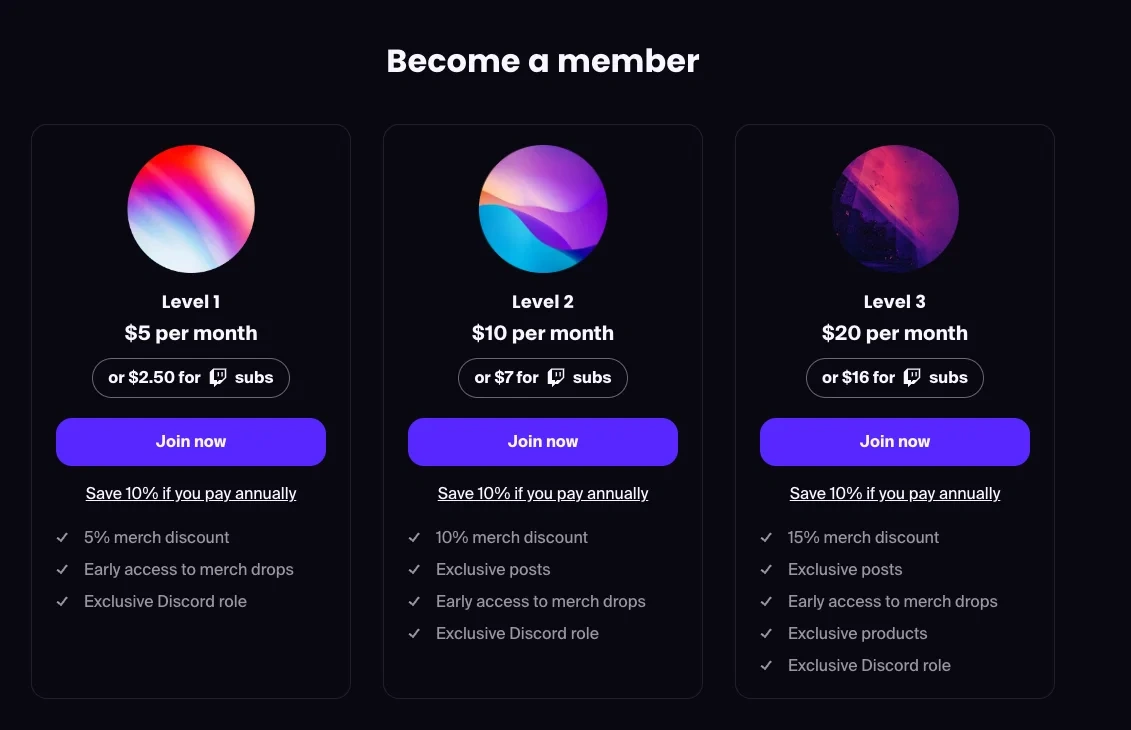
Task: Click the or $7 for subs pill
Action: 542,377
